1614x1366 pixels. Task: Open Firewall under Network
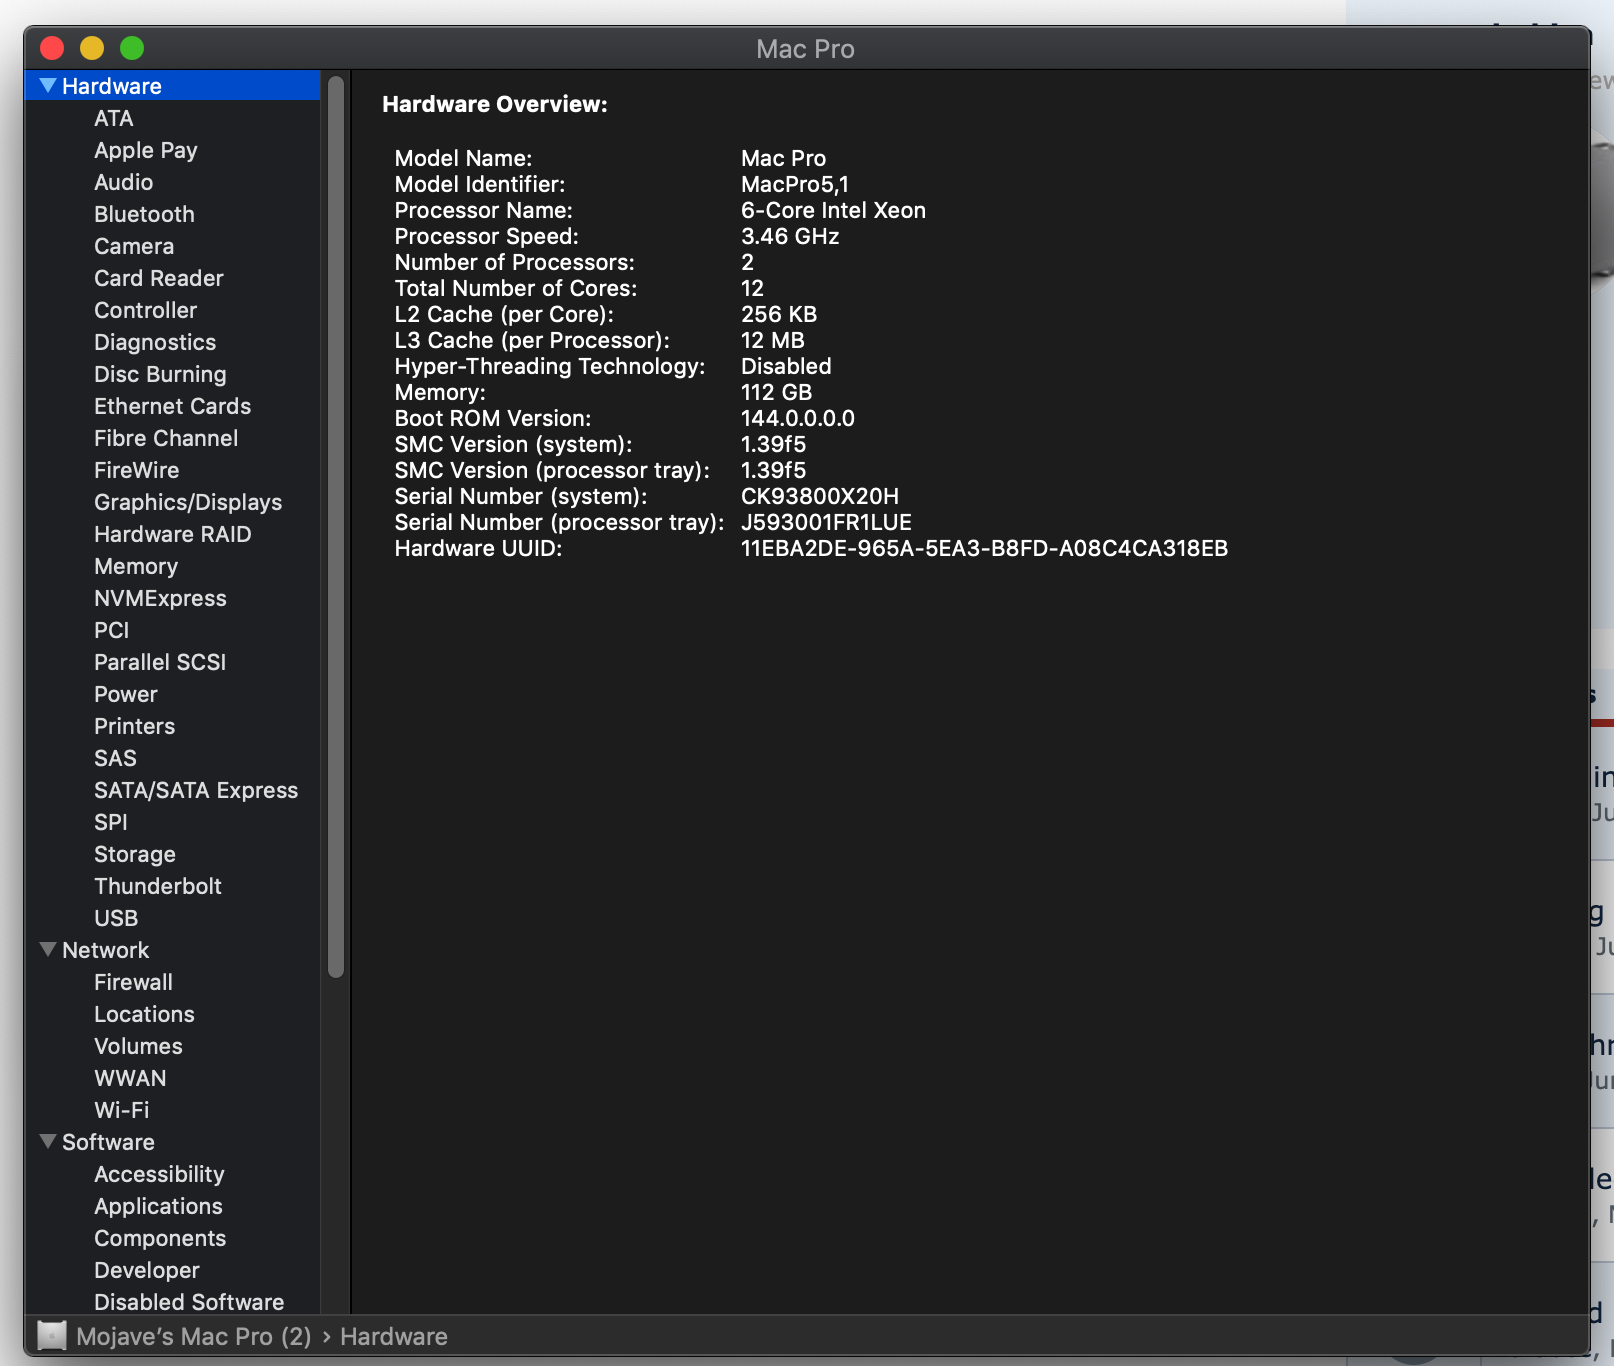click(x=134, y=982)
